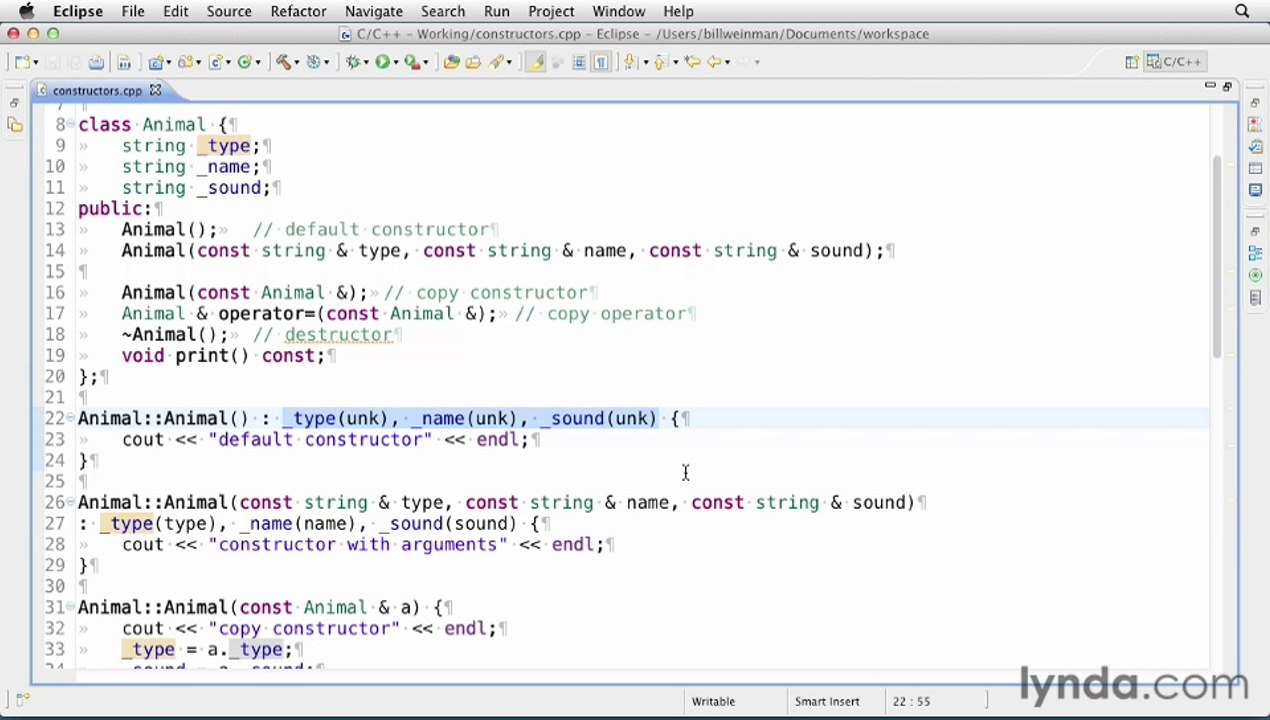Click the Next Annotation icon
Viewport: 1270px width, 720px height.
pos(630,62)
